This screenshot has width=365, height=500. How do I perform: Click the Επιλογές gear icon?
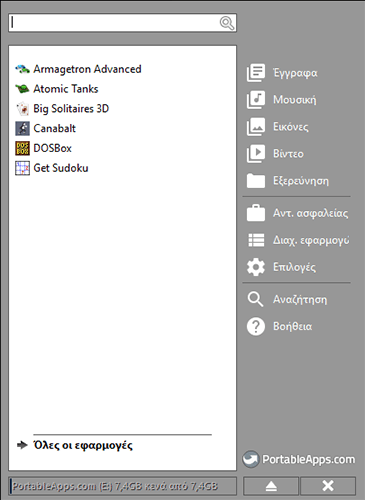(256, 267)
